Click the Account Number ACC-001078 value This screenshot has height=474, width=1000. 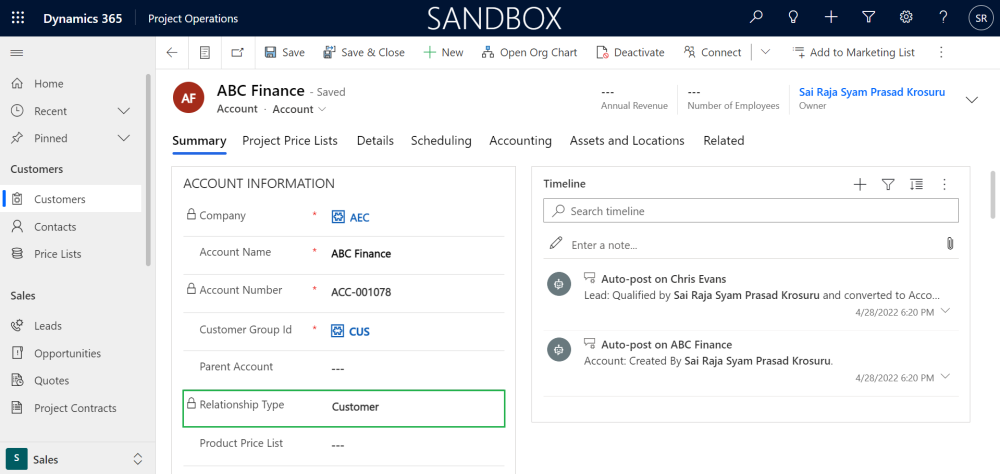(361, 293)
